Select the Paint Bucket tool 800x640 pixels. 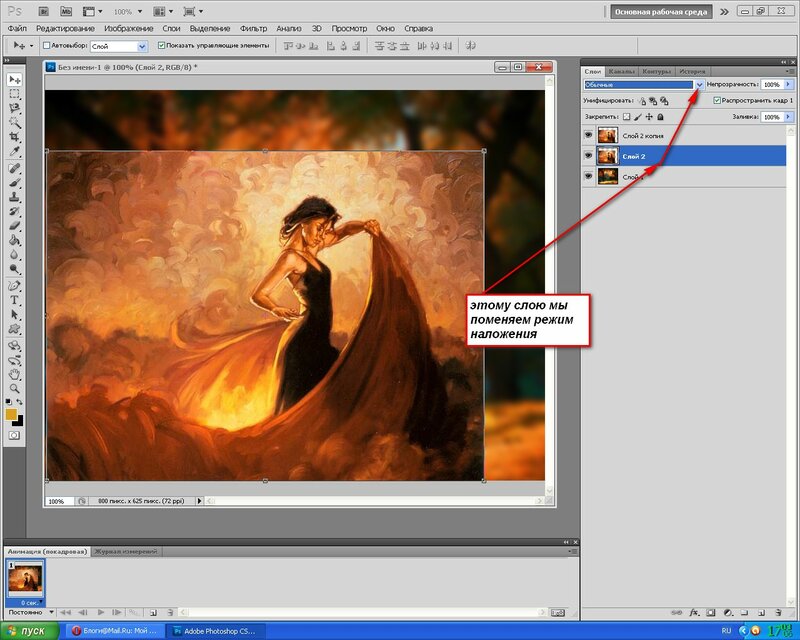[14, 240]
